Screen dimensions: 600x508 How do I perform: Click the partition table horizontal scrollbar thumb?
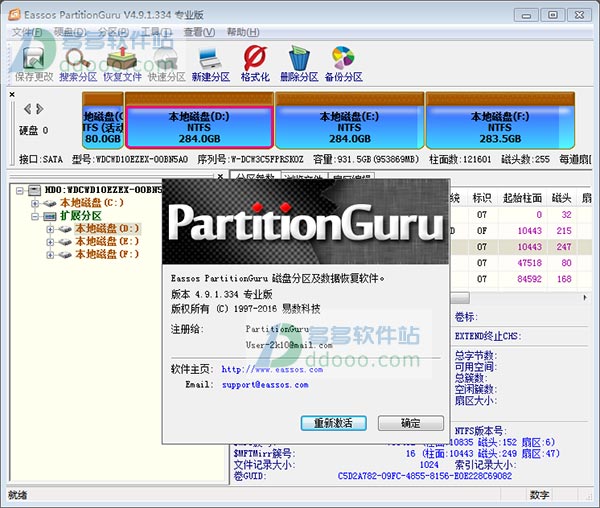point(461,297)
